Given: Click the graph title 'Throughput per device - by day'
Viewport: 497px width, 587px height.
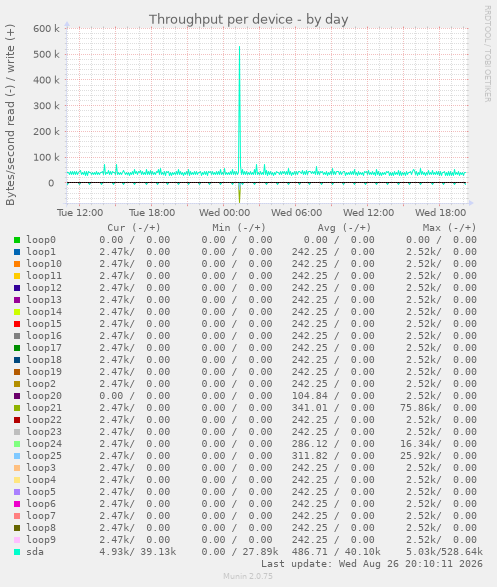Looking at the screenshot, I should click(x=248, y=19).
